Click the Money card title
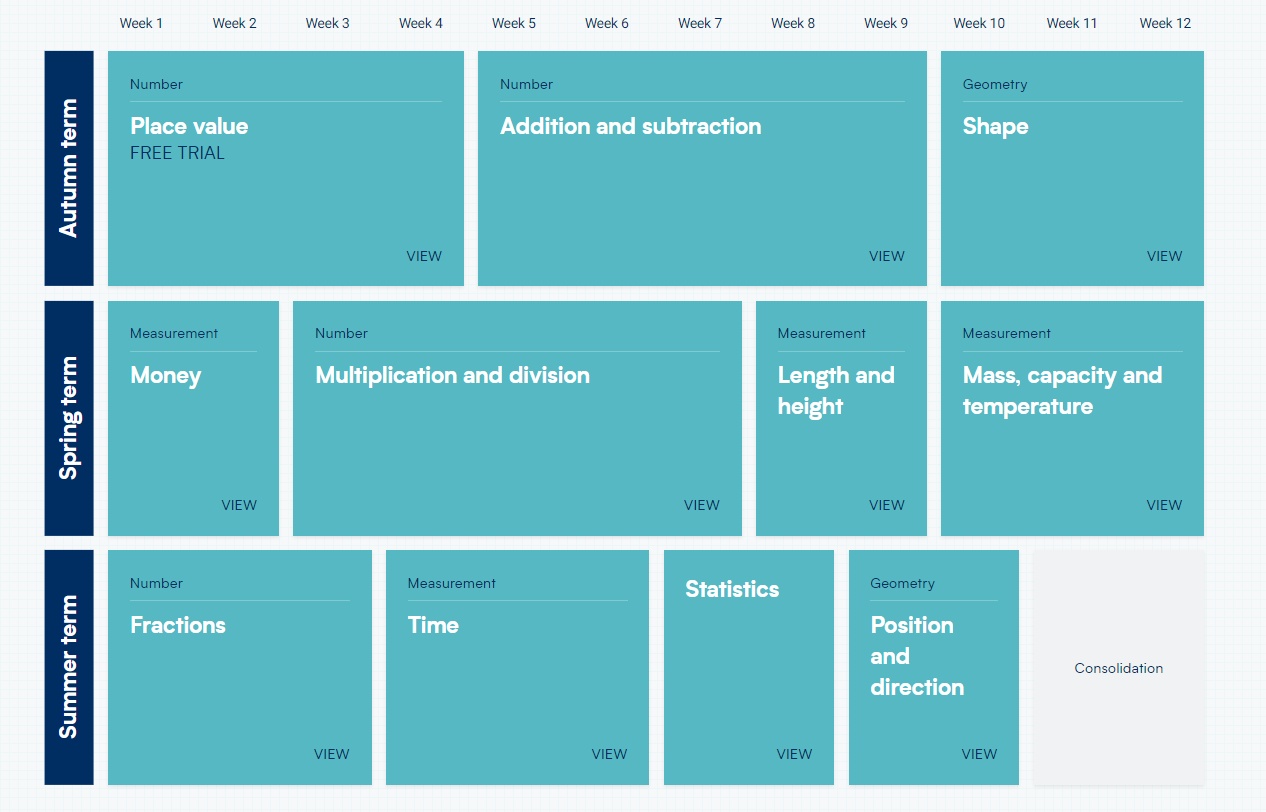Viewport: 1266px width, 812px height. pos(166,376)
